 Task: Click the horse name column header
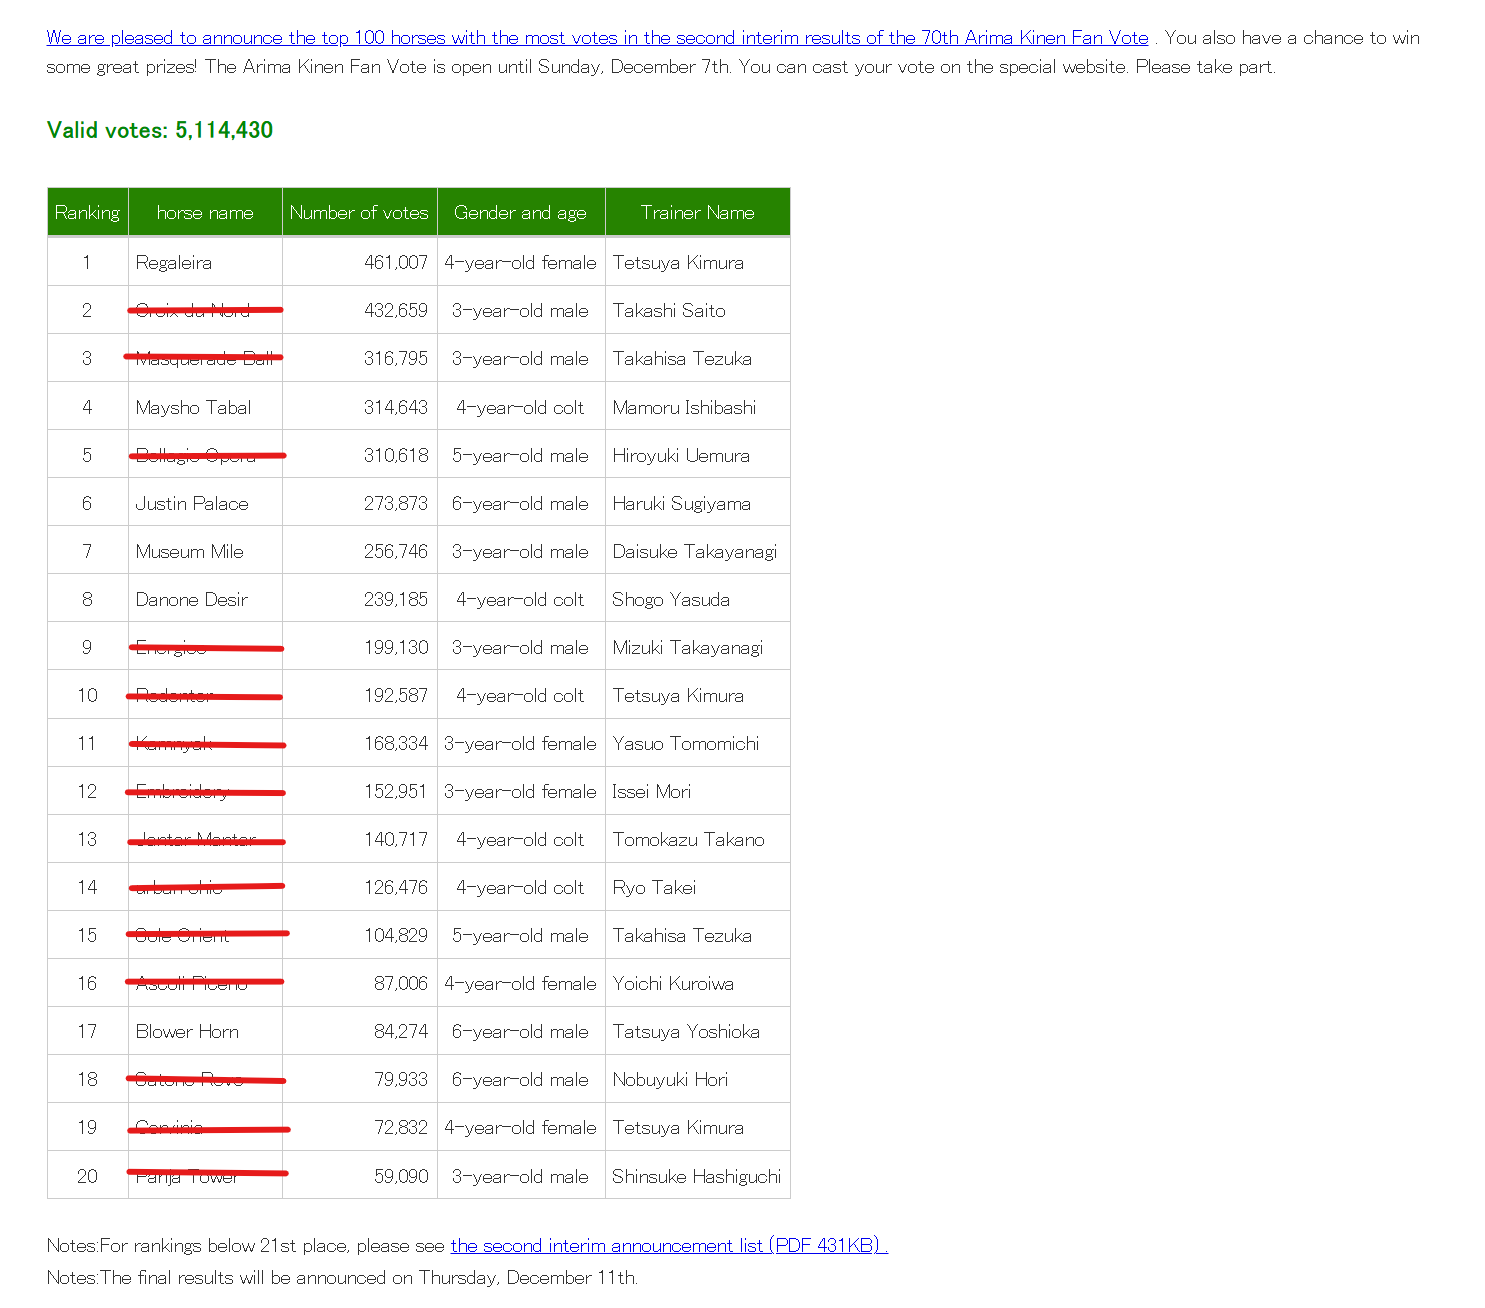[x=205, y=212]
